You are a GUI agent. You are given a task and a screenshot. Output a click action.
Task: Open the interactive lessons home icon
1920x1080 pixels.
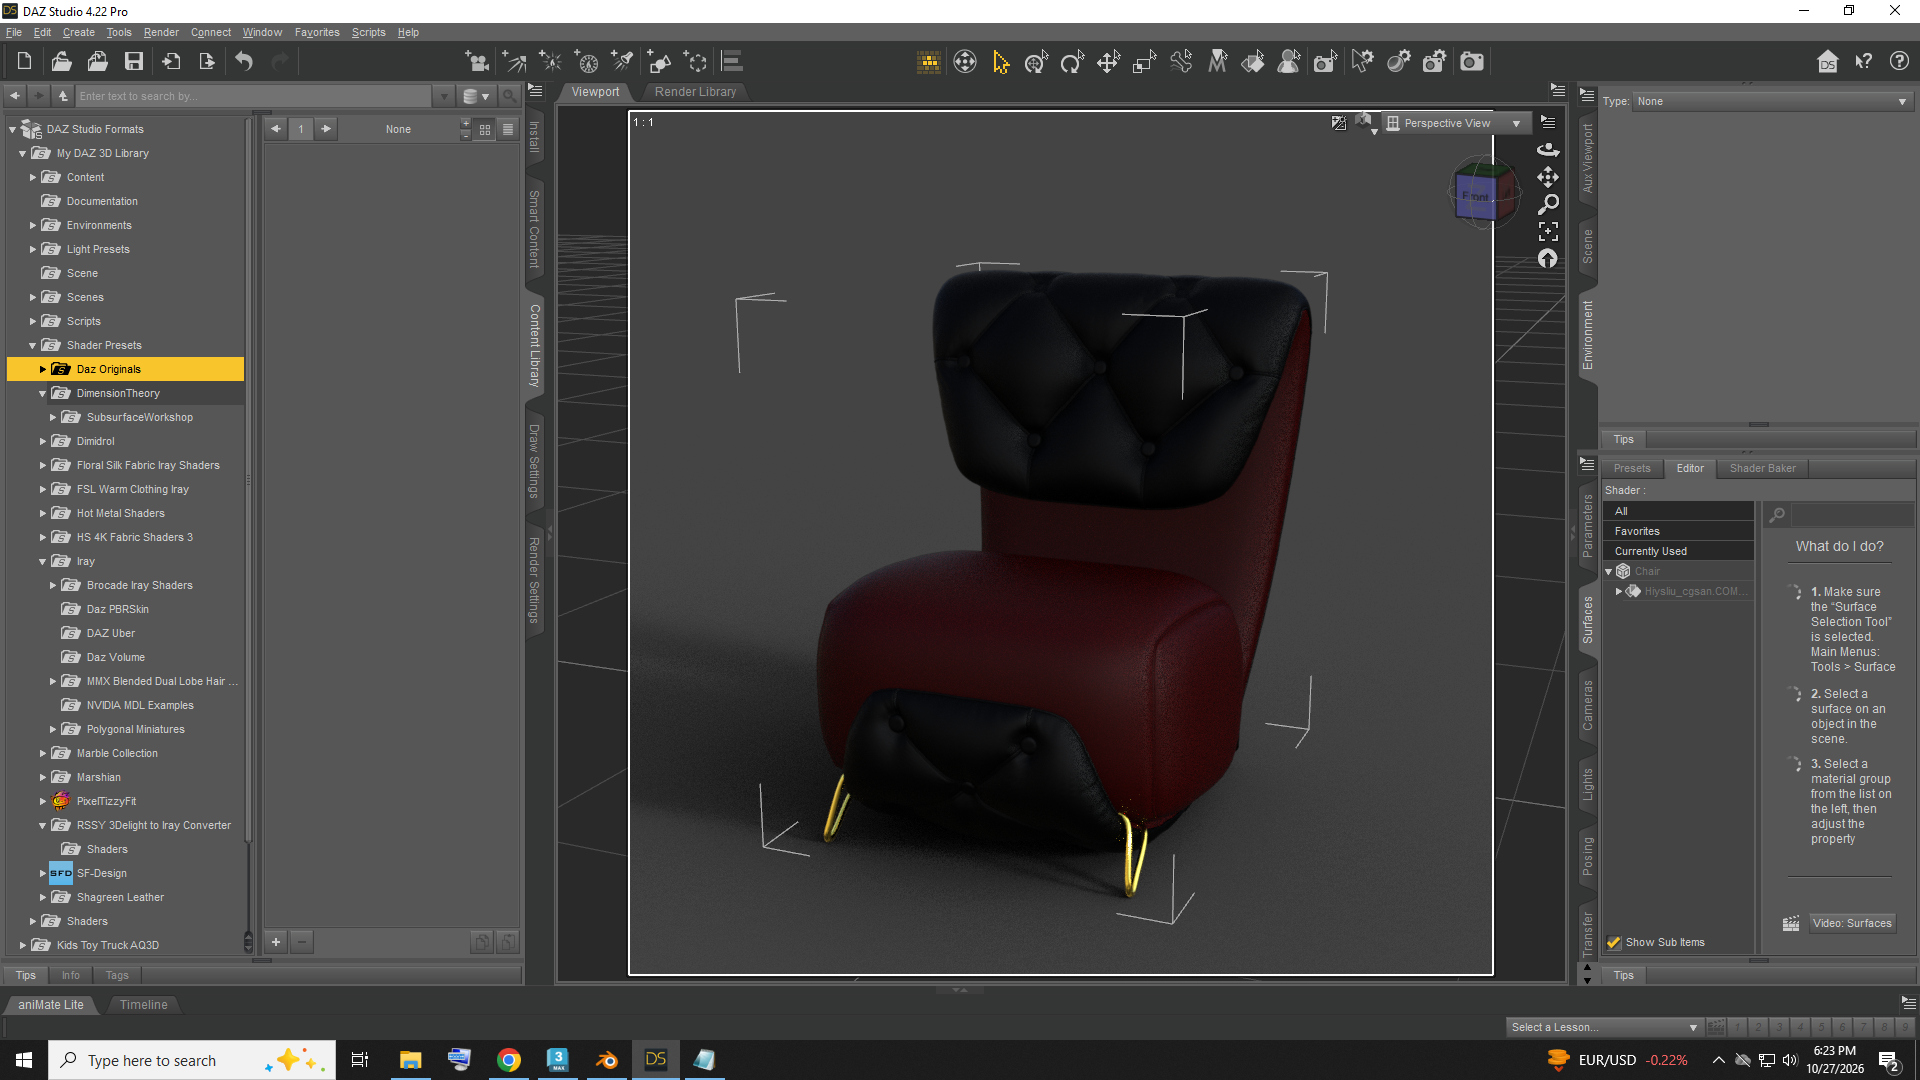[1828, 62]
